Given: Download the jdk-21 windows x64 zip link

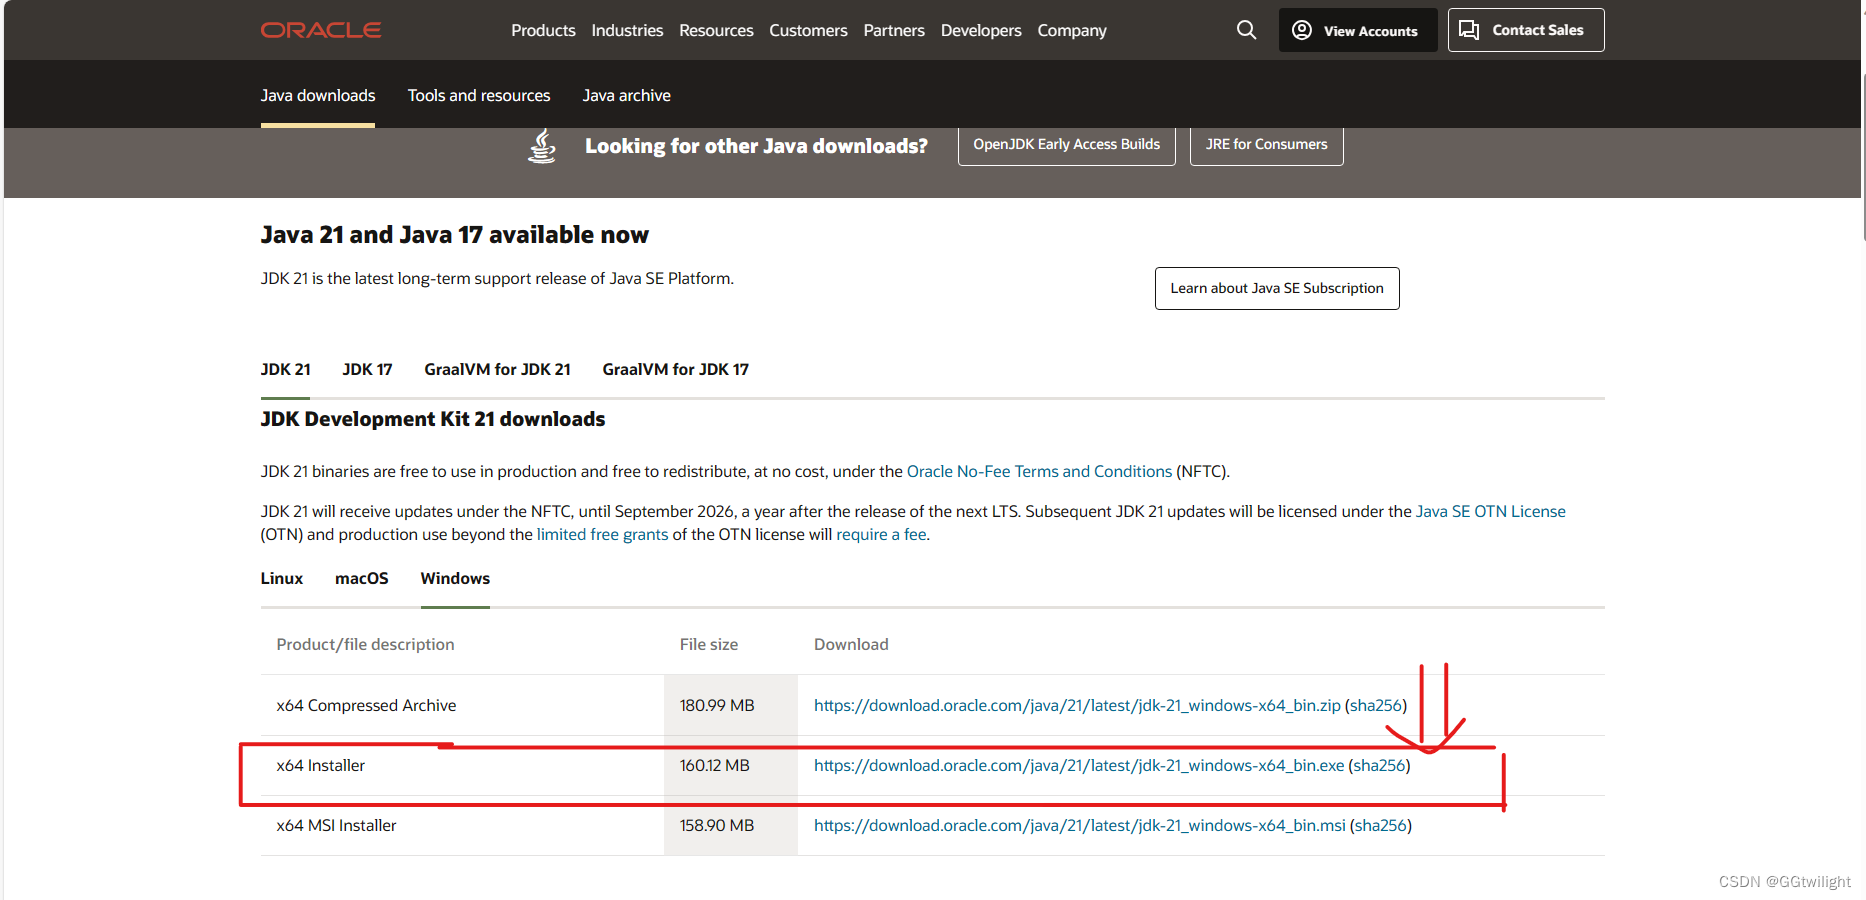Looking at the screenshot, I should click(x=1077, y=705).
